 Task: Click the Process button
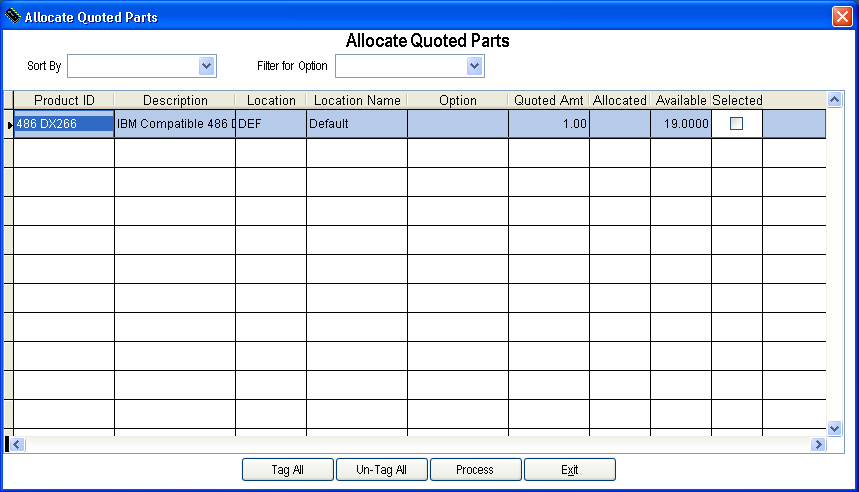point(475,470)
